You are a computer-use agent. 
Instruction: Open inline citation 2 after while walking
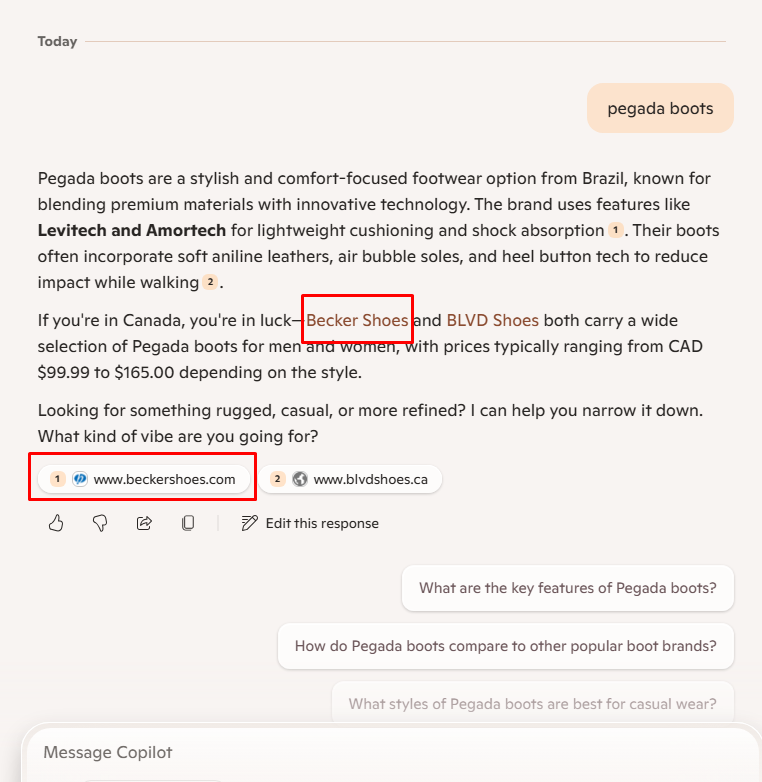pyautogui.click(x=210, y=283)
